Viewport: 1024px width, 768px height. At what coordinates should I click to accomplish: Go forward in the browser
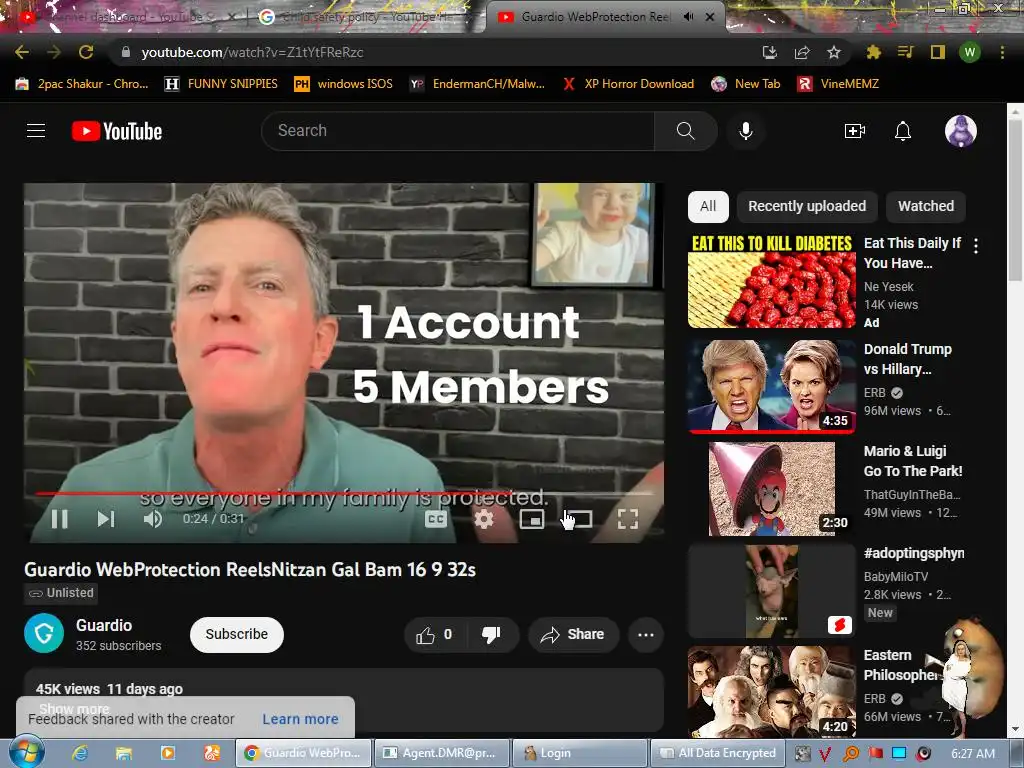[x=54, y=52]
